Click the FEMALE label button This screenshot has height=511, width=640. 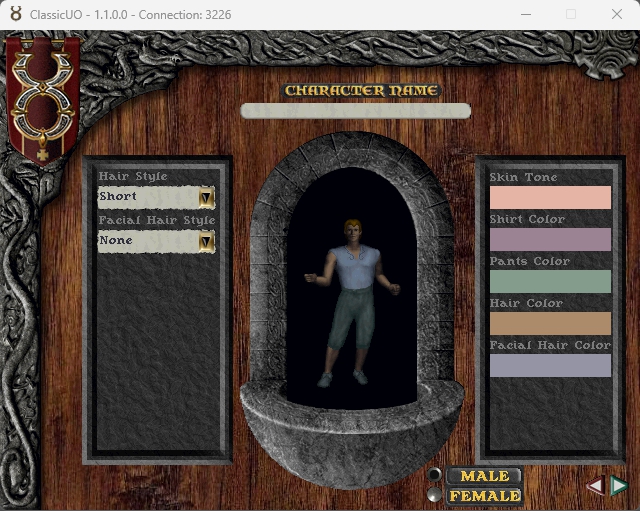[485, 495]
